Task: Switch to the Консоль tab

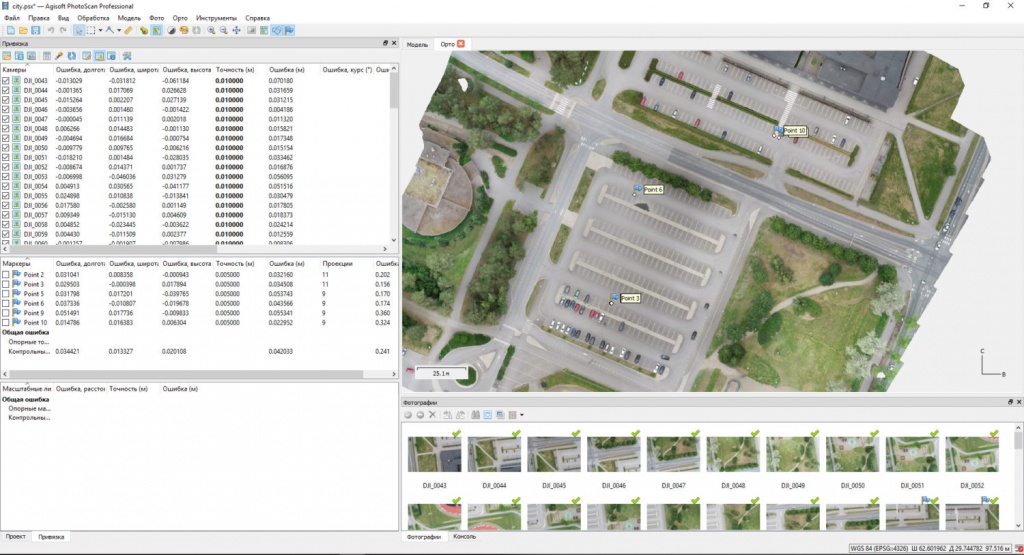Action: 464,537
